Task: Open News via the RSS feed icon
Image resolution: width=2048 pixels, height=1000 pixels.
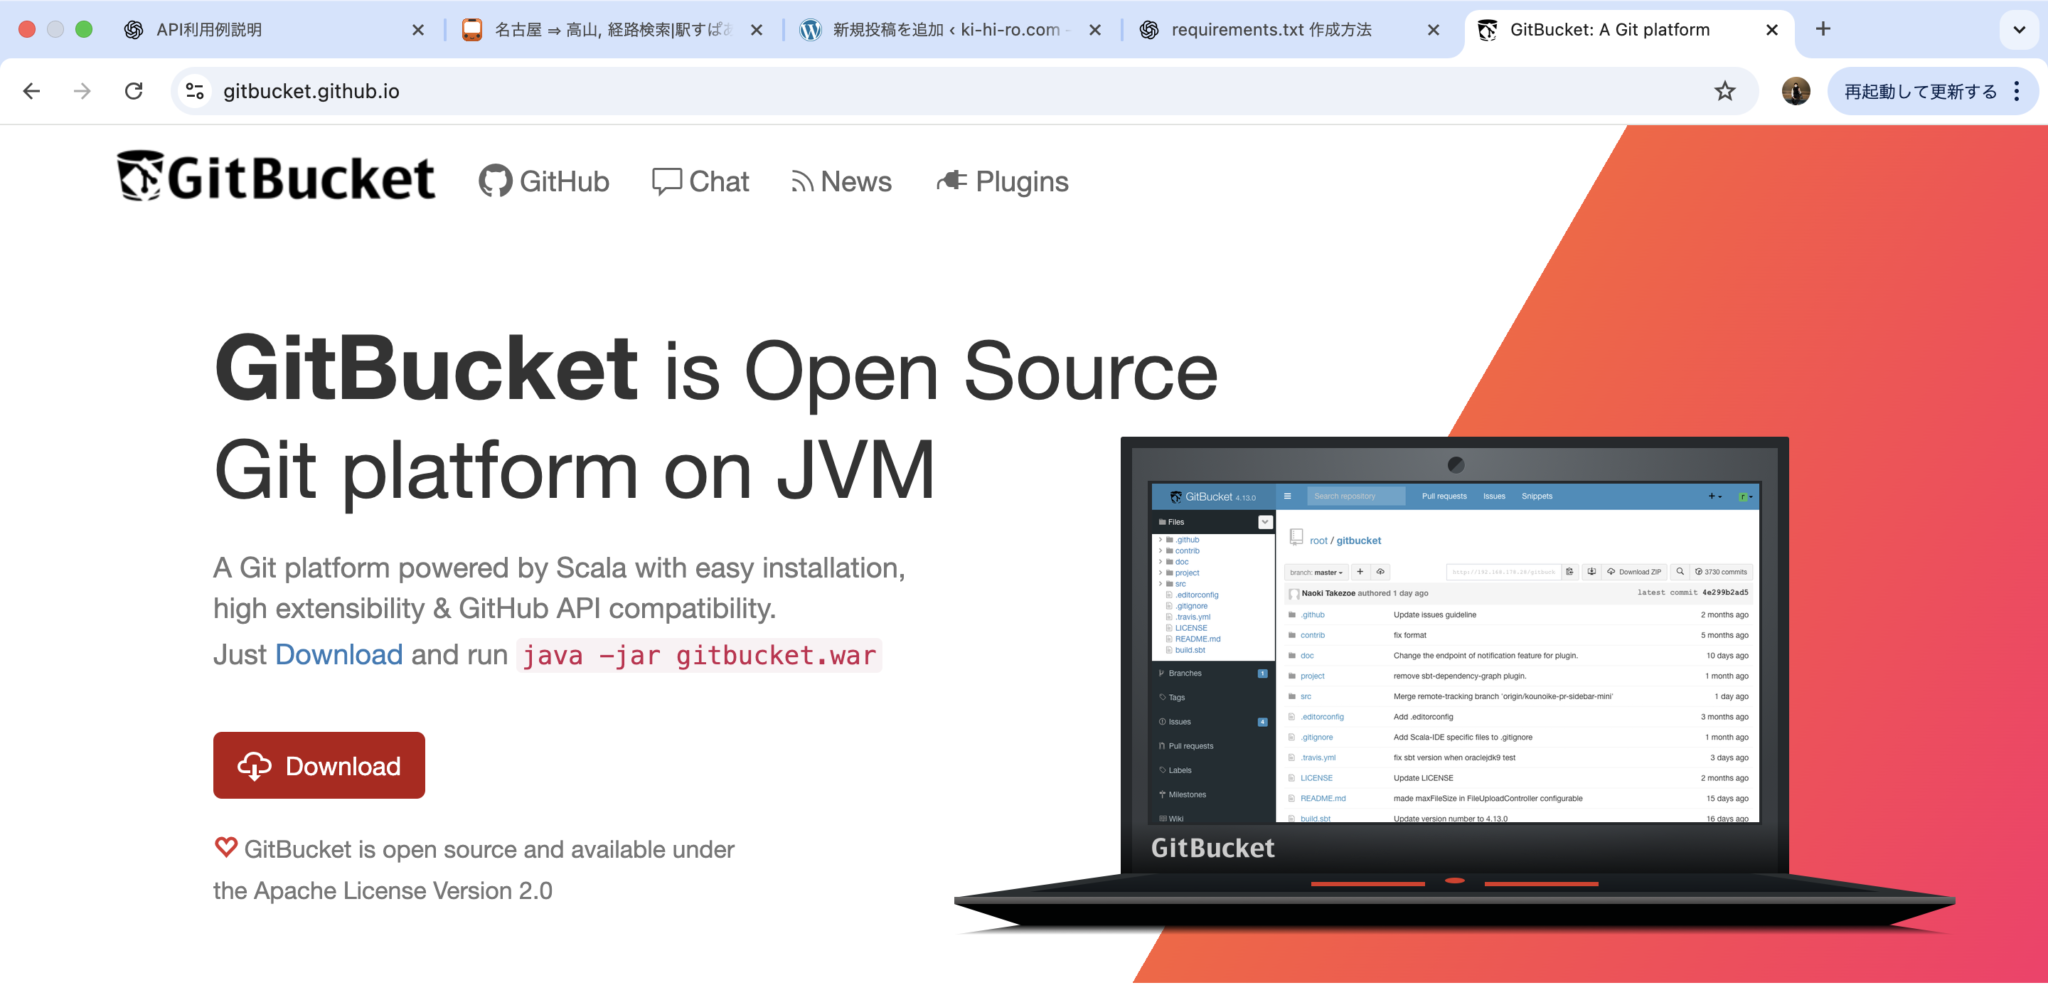Action: [802, 181]
